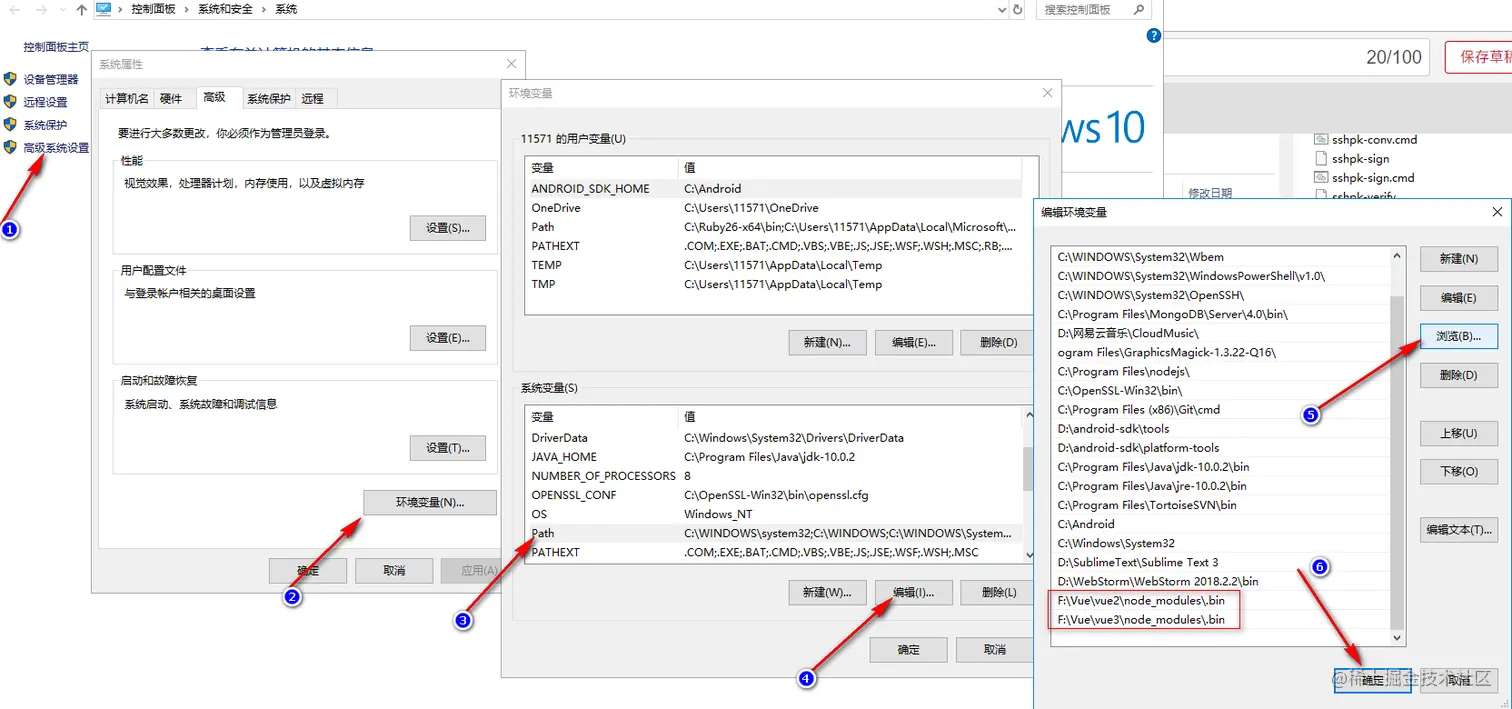Click 设置(T) for startup and recovery
The width and height of the screenshot is (1512, 709).
coord(447,447)
